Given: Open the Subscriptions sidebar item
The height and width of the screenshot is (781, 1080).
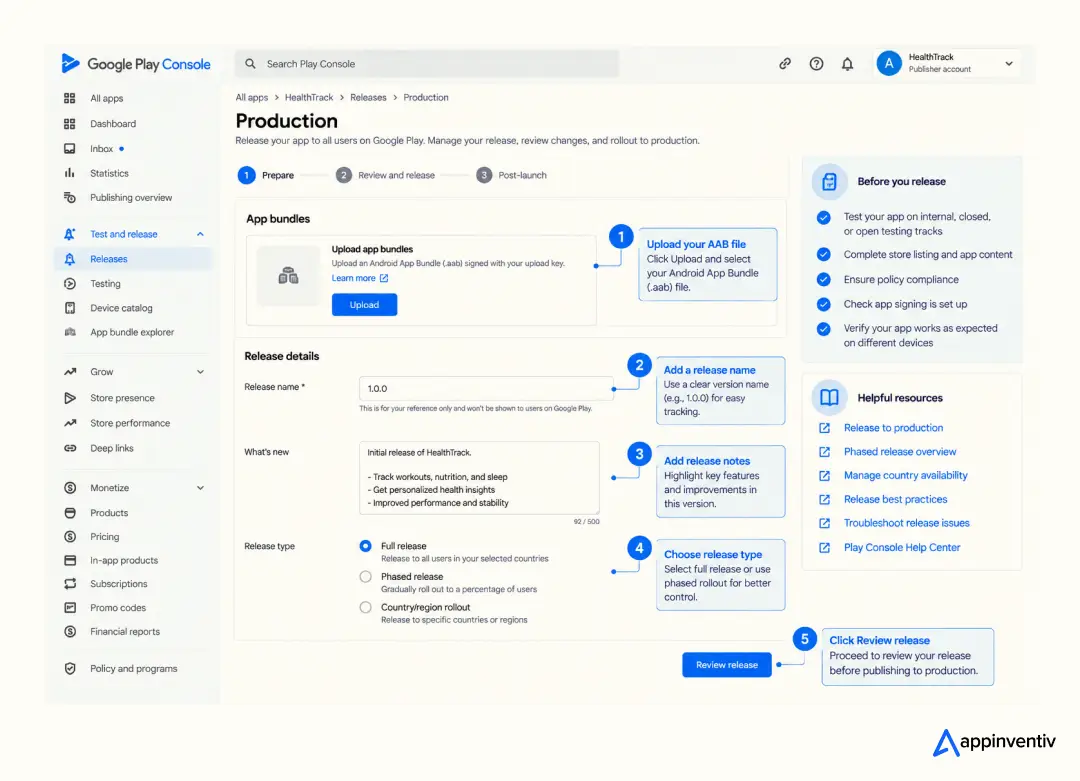Looking at the screenshot, I should (x=118, y=584).
